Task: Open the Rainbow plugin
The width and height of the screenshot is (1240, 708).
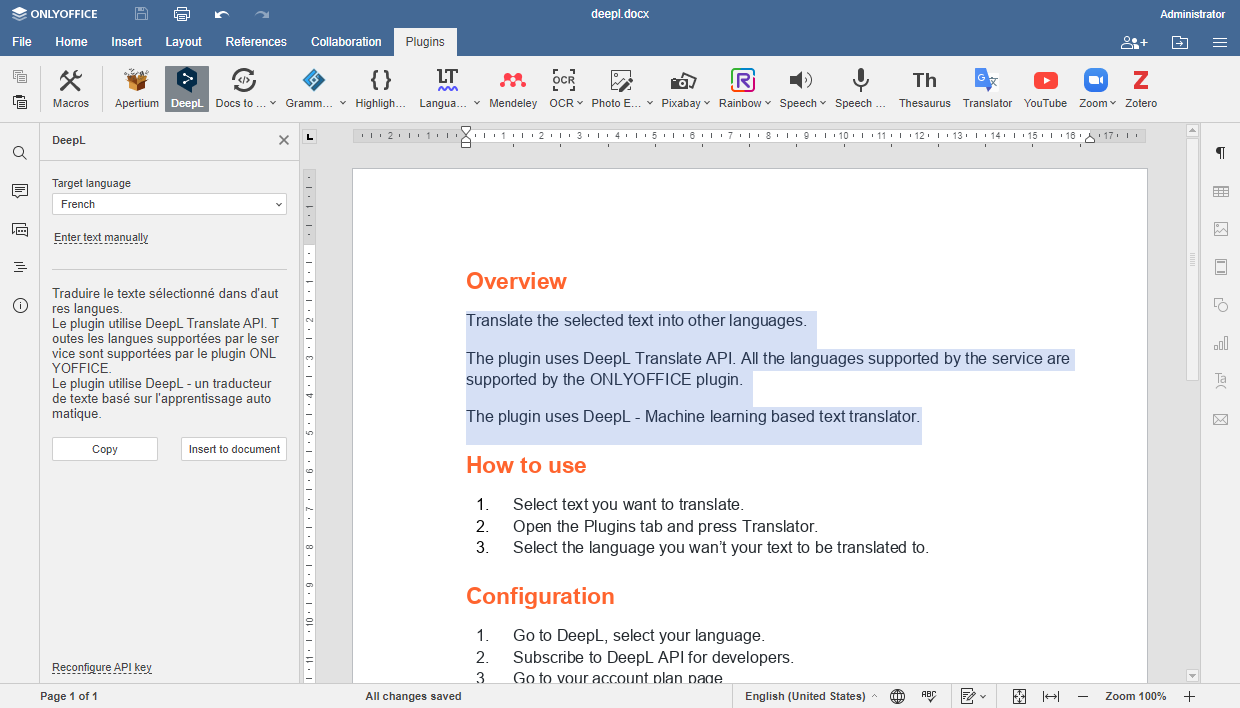Action: tap(741, 89)
